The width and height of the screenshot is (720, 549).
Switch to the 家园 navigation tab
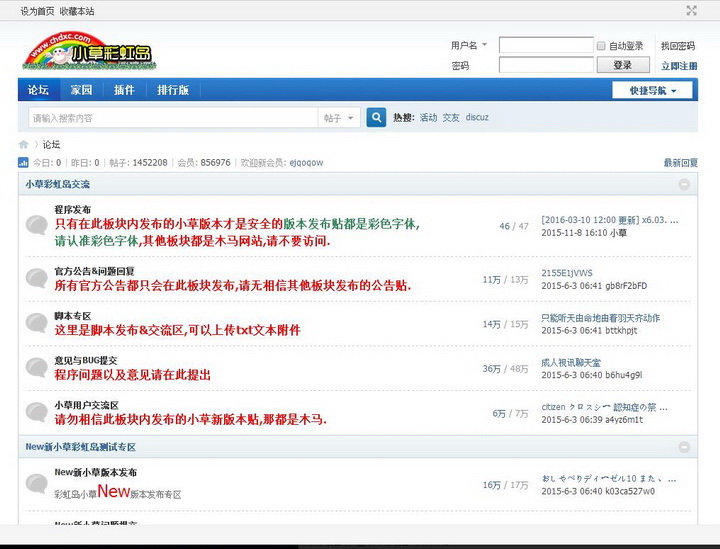click(x=81, y=90)
